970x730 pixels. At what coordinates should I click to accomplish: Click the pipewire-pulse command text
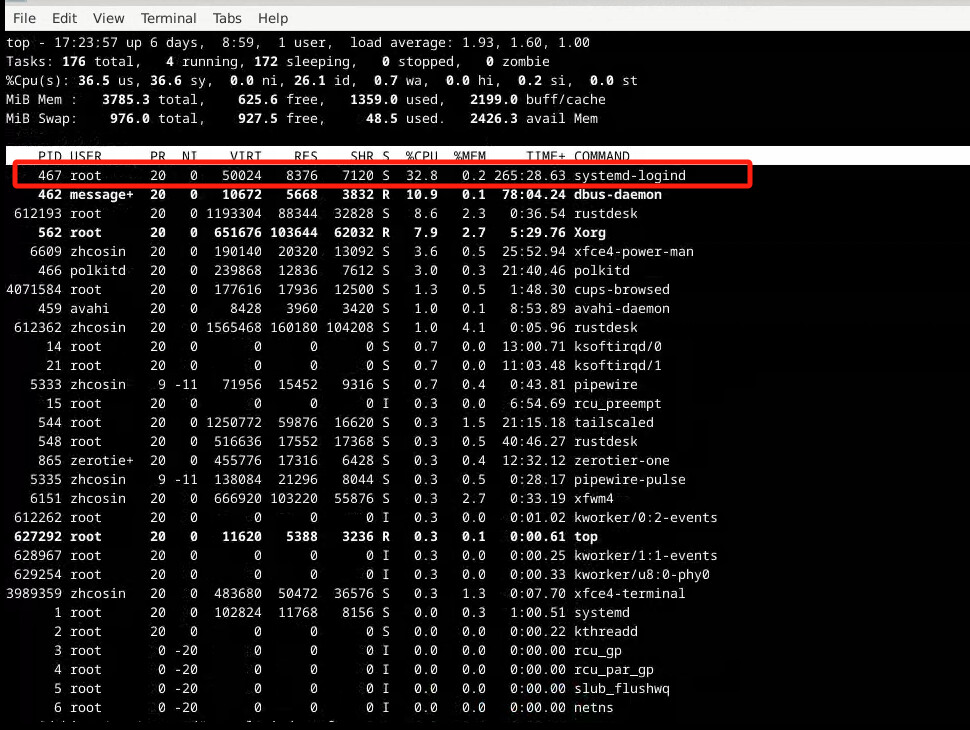tap(630, 479)
